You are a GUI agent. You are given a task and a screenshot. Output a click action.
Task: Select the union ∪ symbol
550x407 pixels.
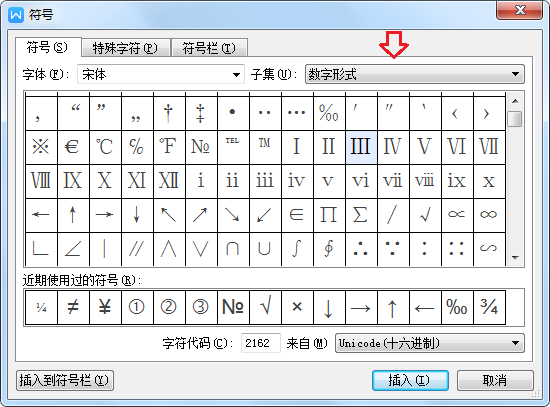point(265,248)
